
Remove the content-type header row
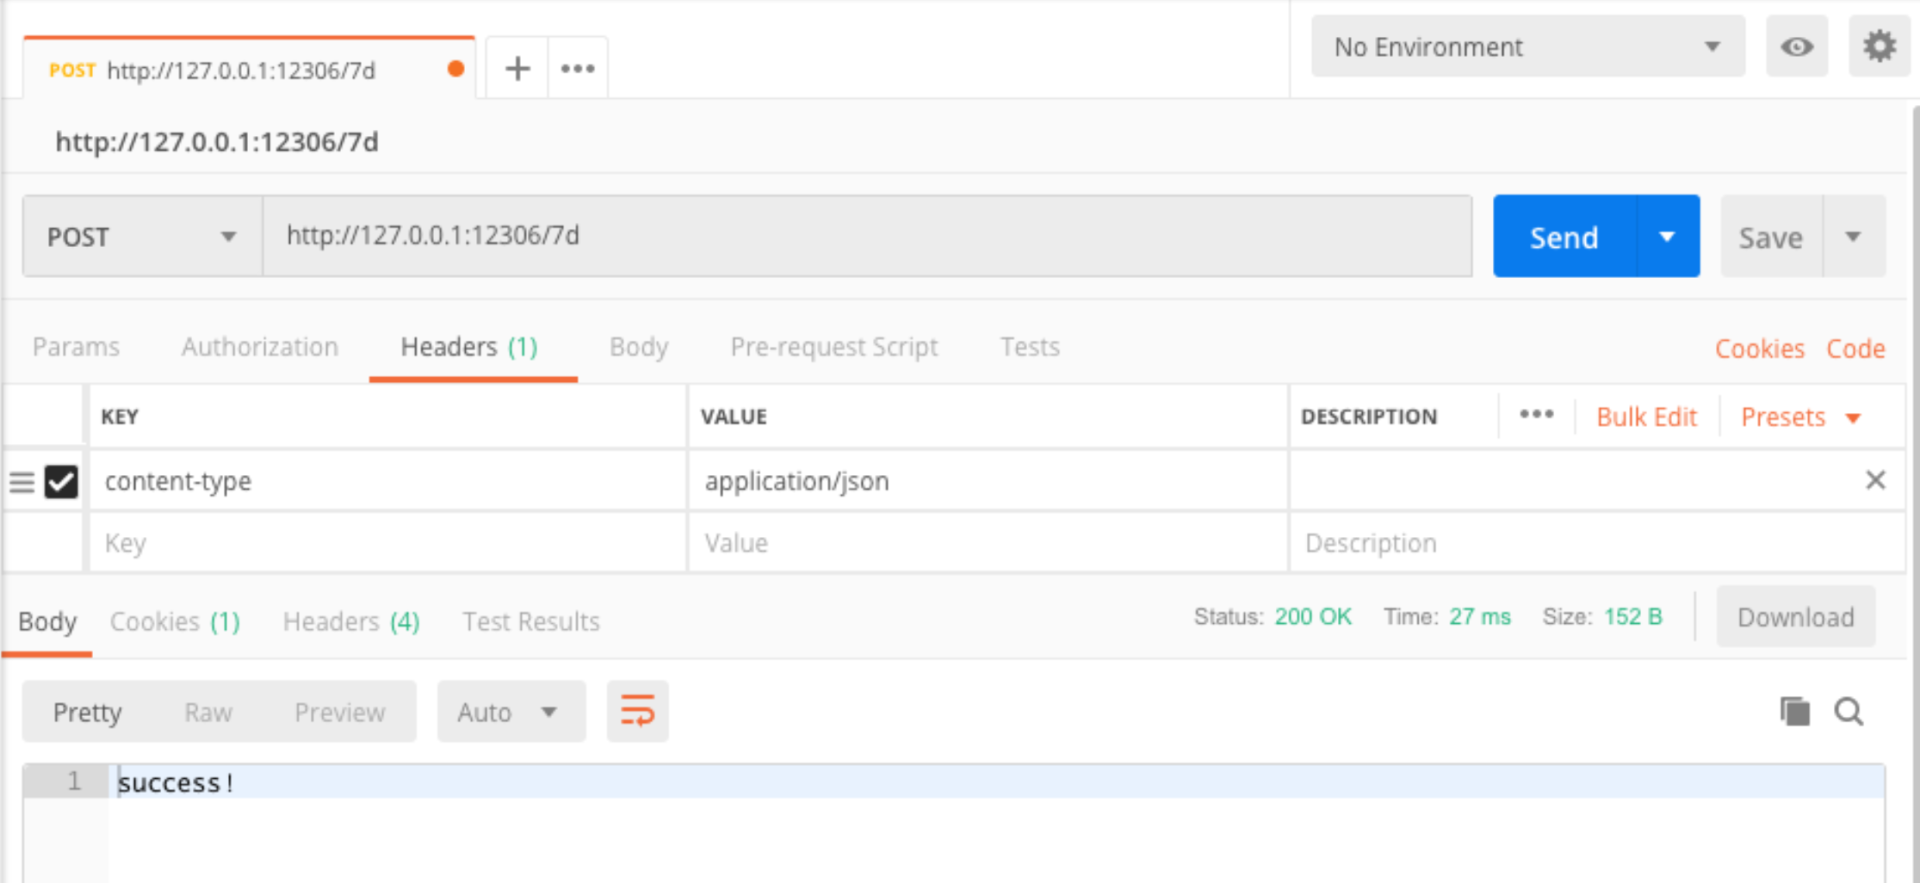(x=1875, y=480)
